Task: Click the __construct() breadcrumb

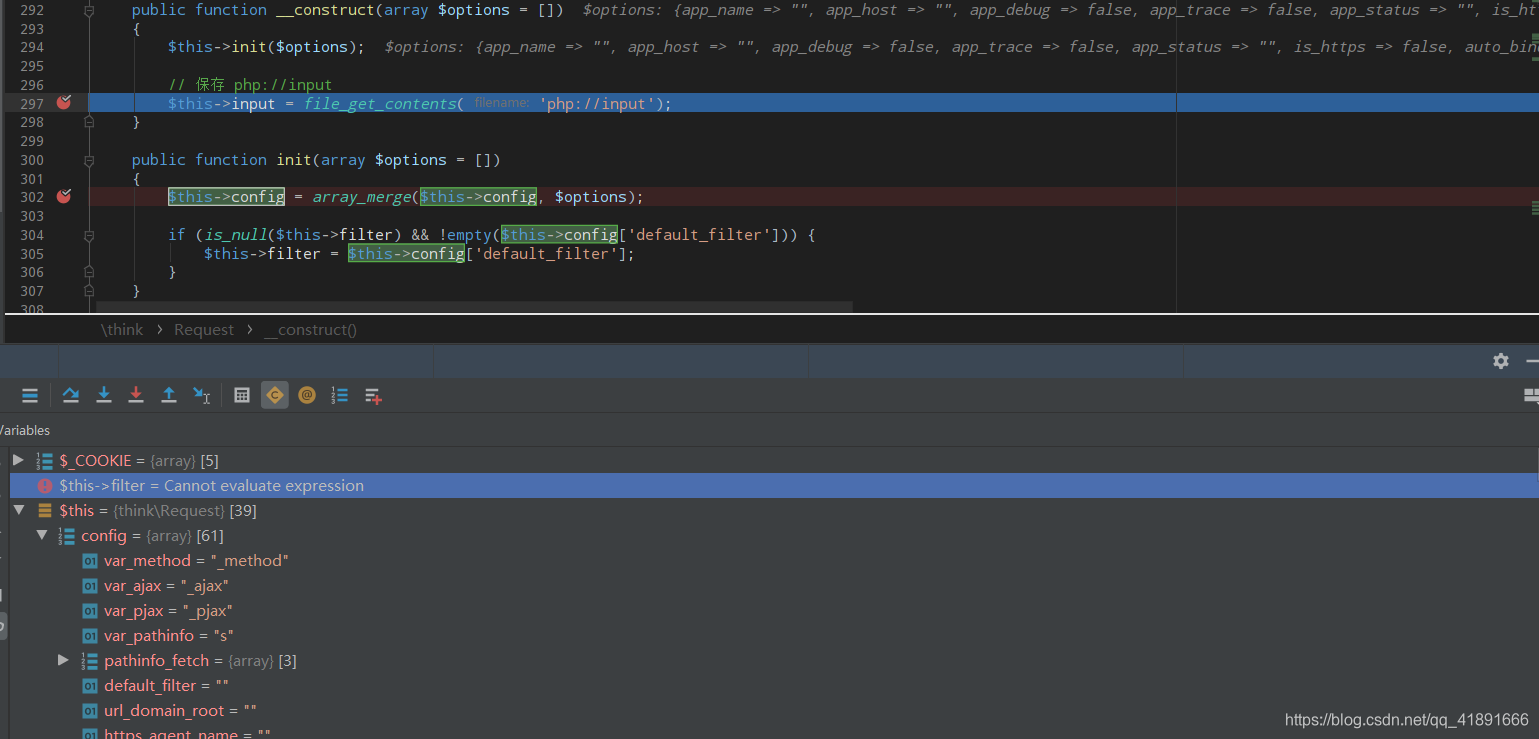Action: pos(310,329)
